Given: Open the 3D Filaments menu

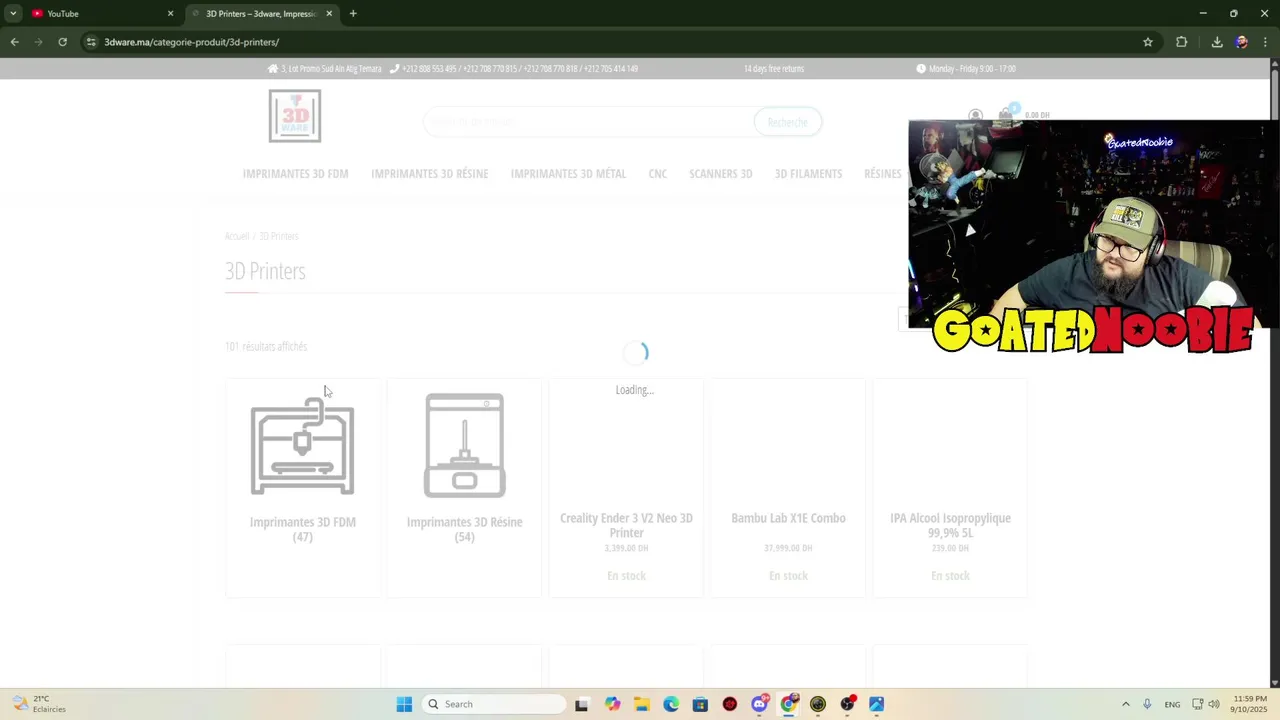Looking at the screenshot, I should pyautogui.click(x=808, y=174).
